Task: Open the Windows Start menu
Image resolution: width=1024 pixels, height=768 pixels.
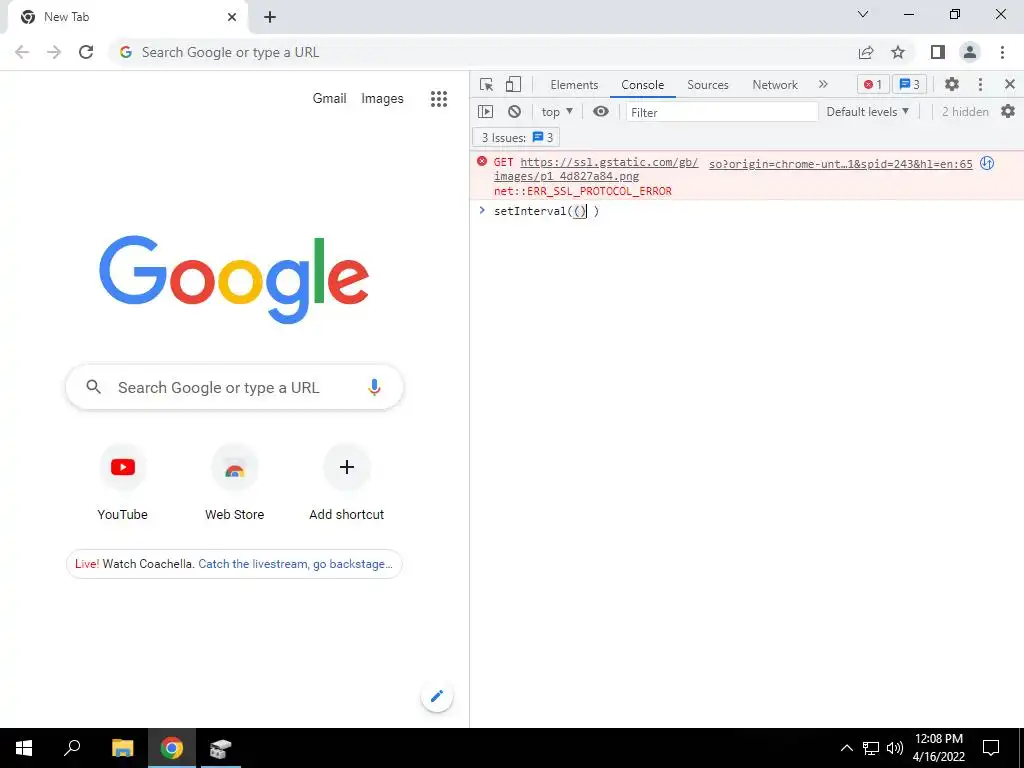Action: pos(24,748)
